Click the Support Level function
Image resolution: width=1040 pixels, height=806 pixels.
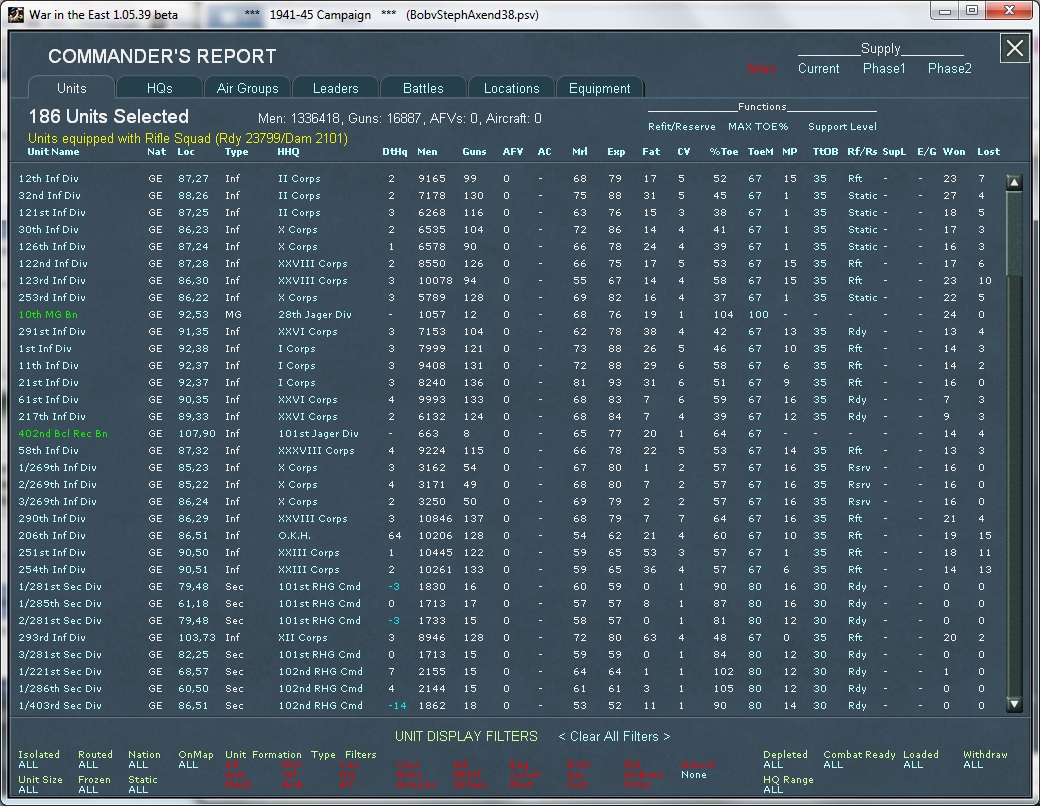[x=842, y=127]
